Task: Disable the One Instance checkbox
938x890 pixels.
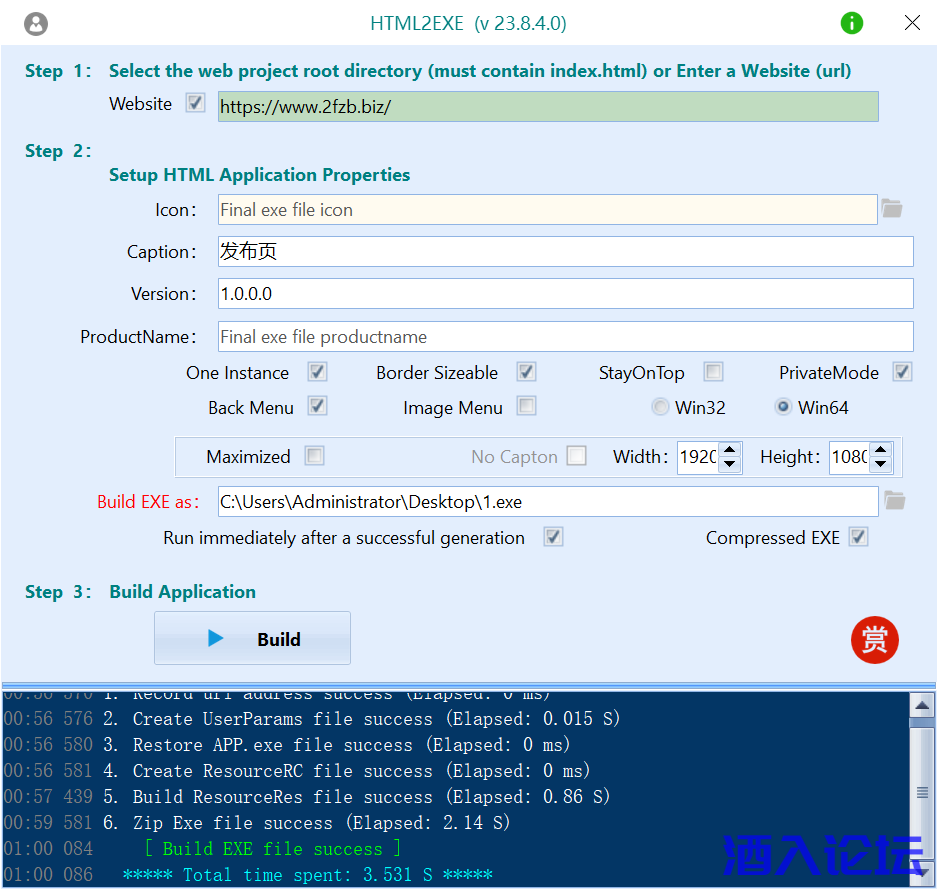Action: click(x=317, y=372)
